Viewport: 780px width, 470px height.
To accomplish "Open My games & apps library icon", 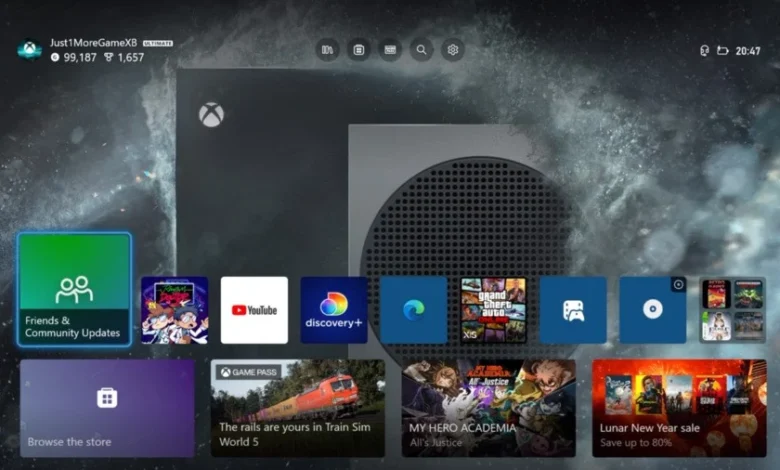I will pos(326,49).
